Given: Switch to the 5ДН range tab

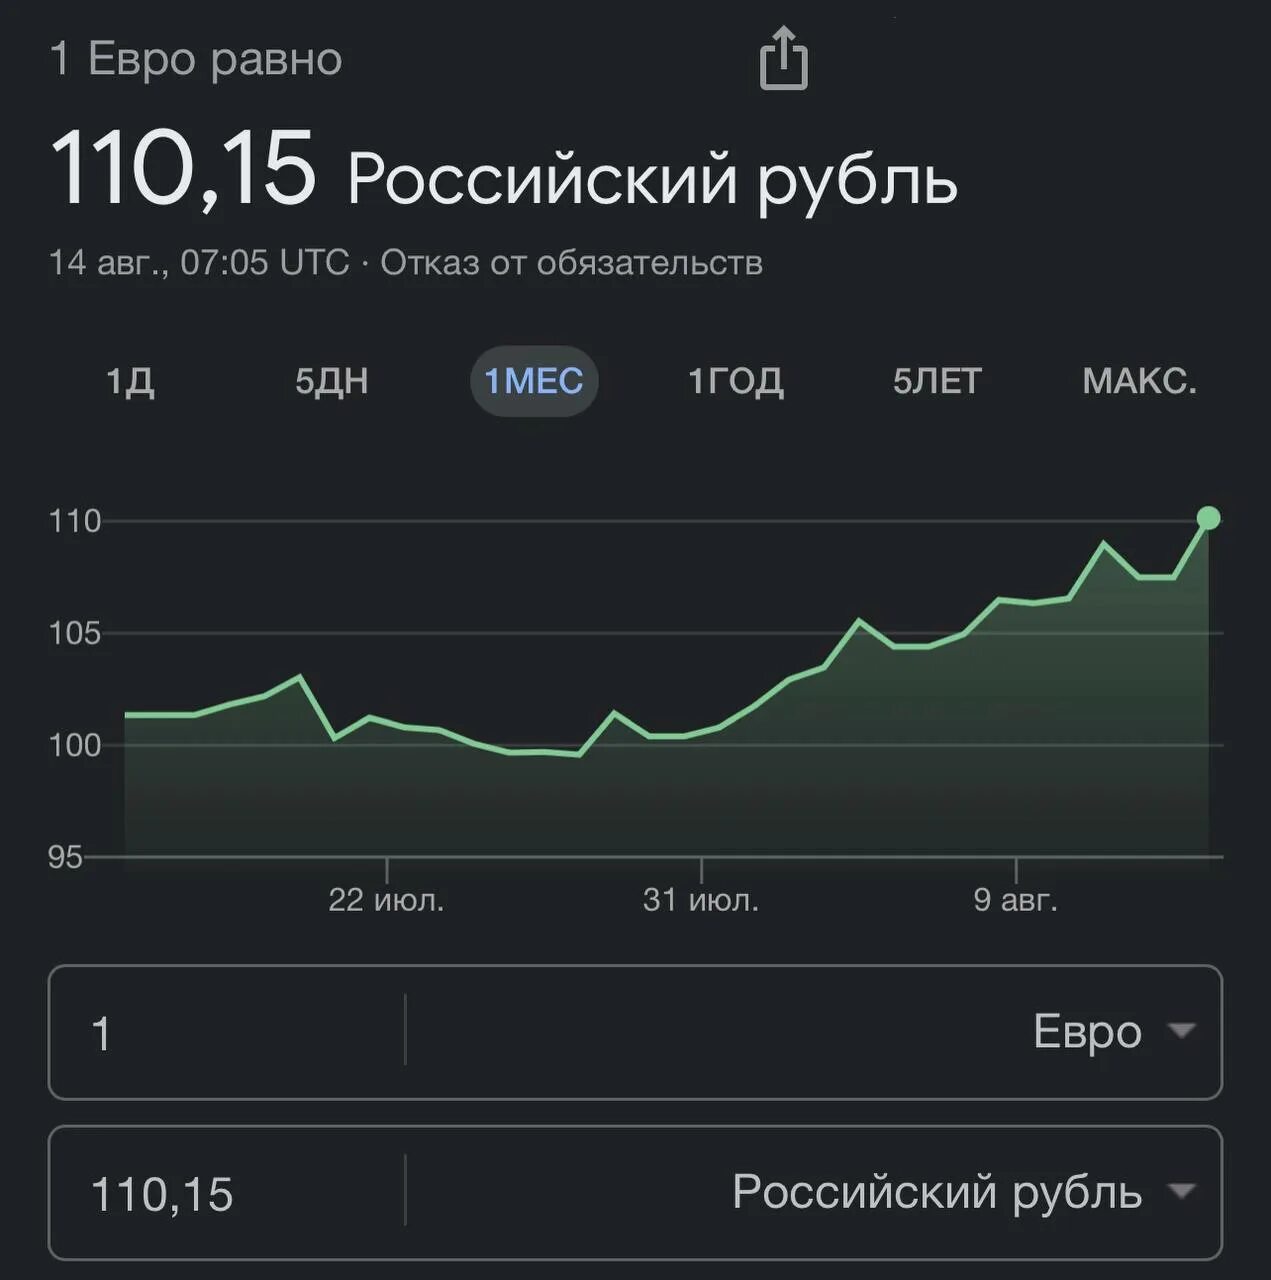Looking at the screenshot, I should pos(332,381).
